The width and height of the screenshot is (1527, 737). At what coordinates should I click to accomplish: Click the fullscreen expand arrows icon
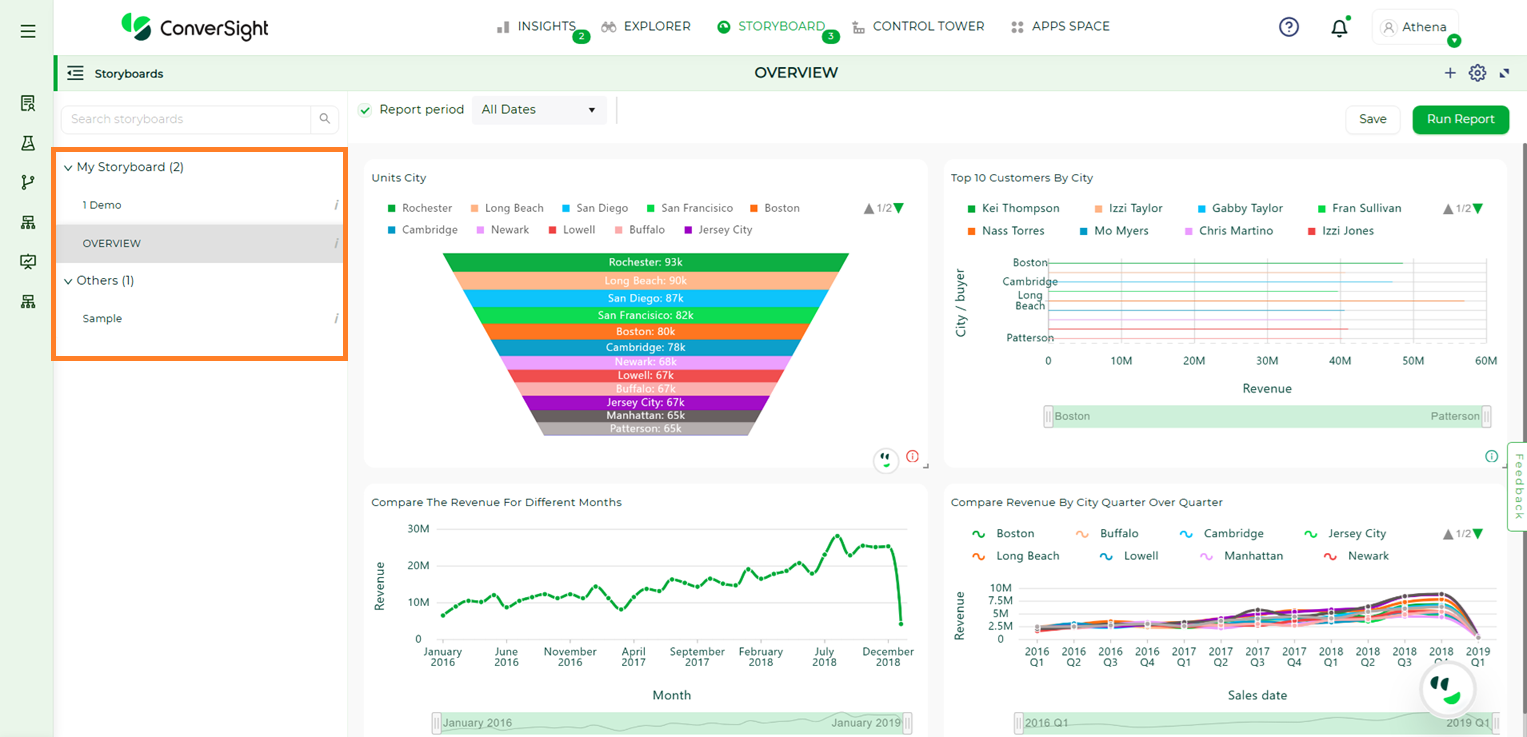click(1504, 73)
